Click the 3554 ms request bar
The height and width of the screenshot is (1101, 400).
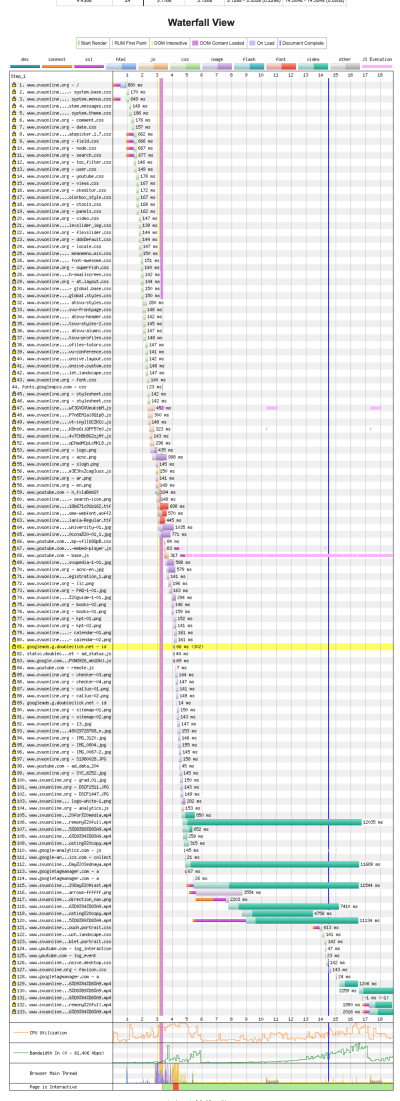coord(215,892)
